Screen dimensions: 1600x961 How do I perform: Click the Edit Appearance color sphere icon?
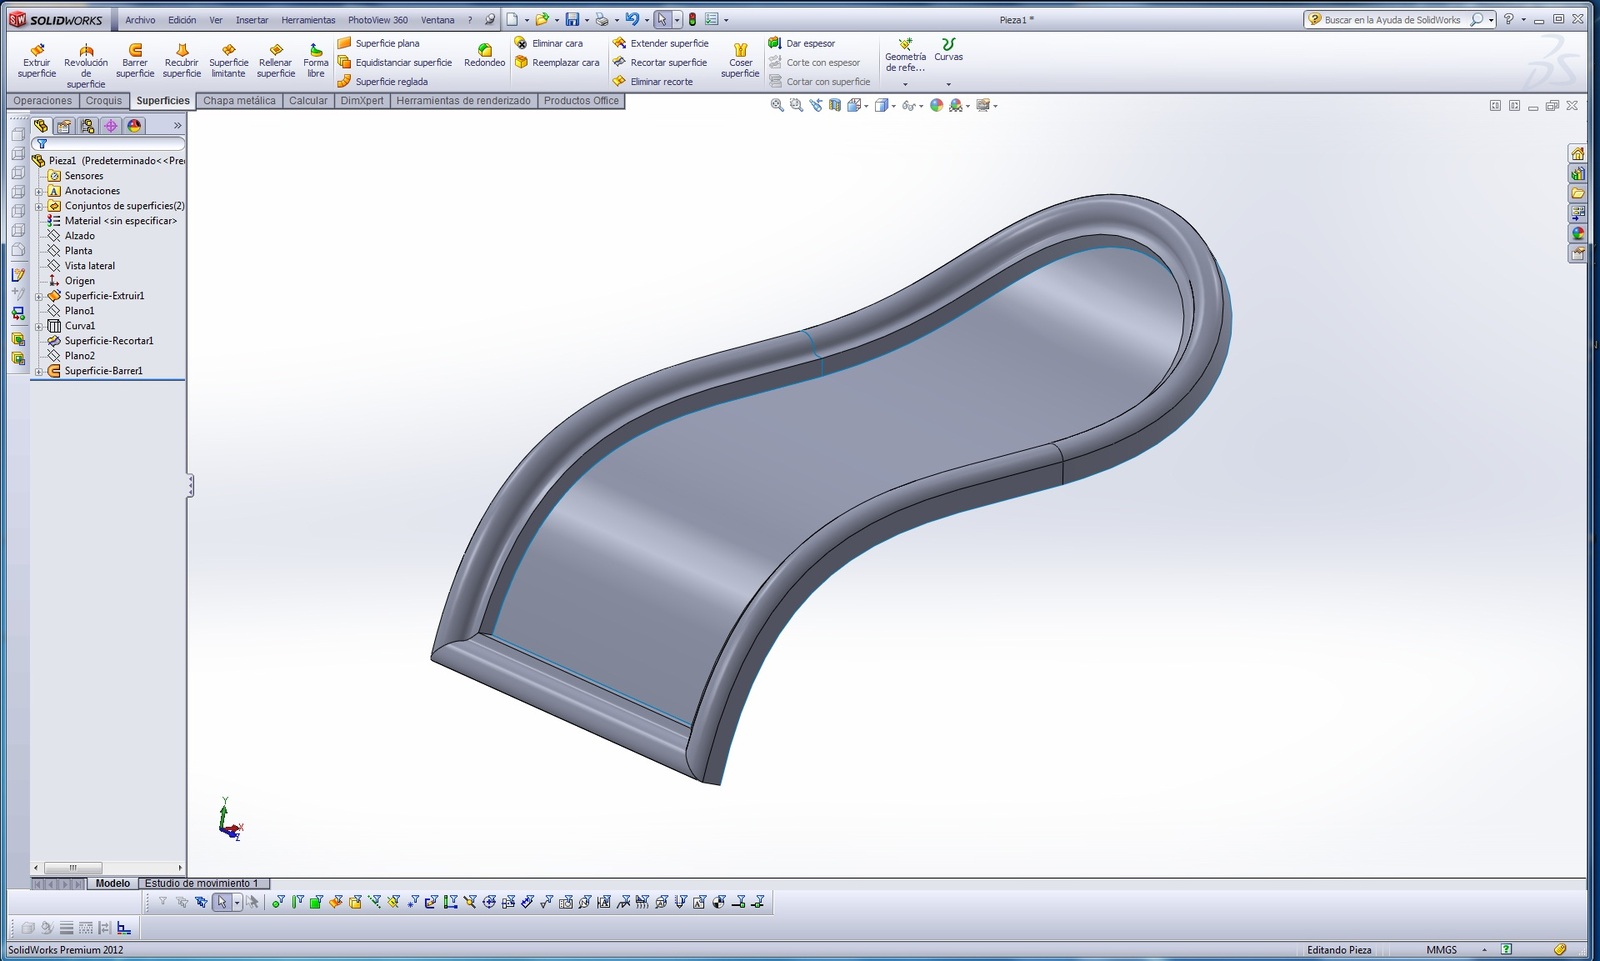[936, 105]
